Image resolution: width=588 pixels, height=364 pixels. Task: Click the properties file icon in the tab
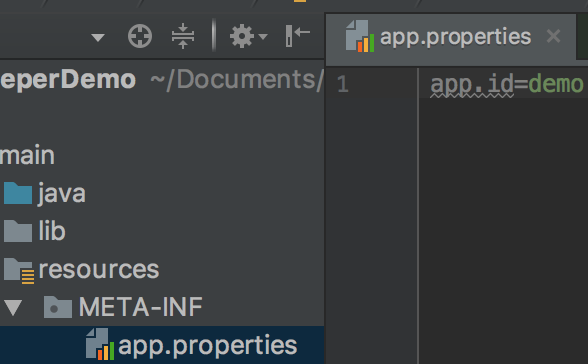coord(360,36)
